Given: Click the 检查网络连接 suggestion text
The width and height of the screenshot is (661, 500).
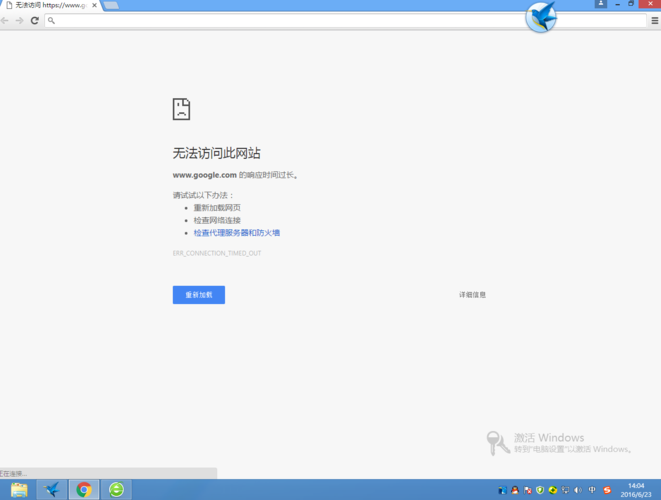Looking at the screenshot, I should [217, 220].
